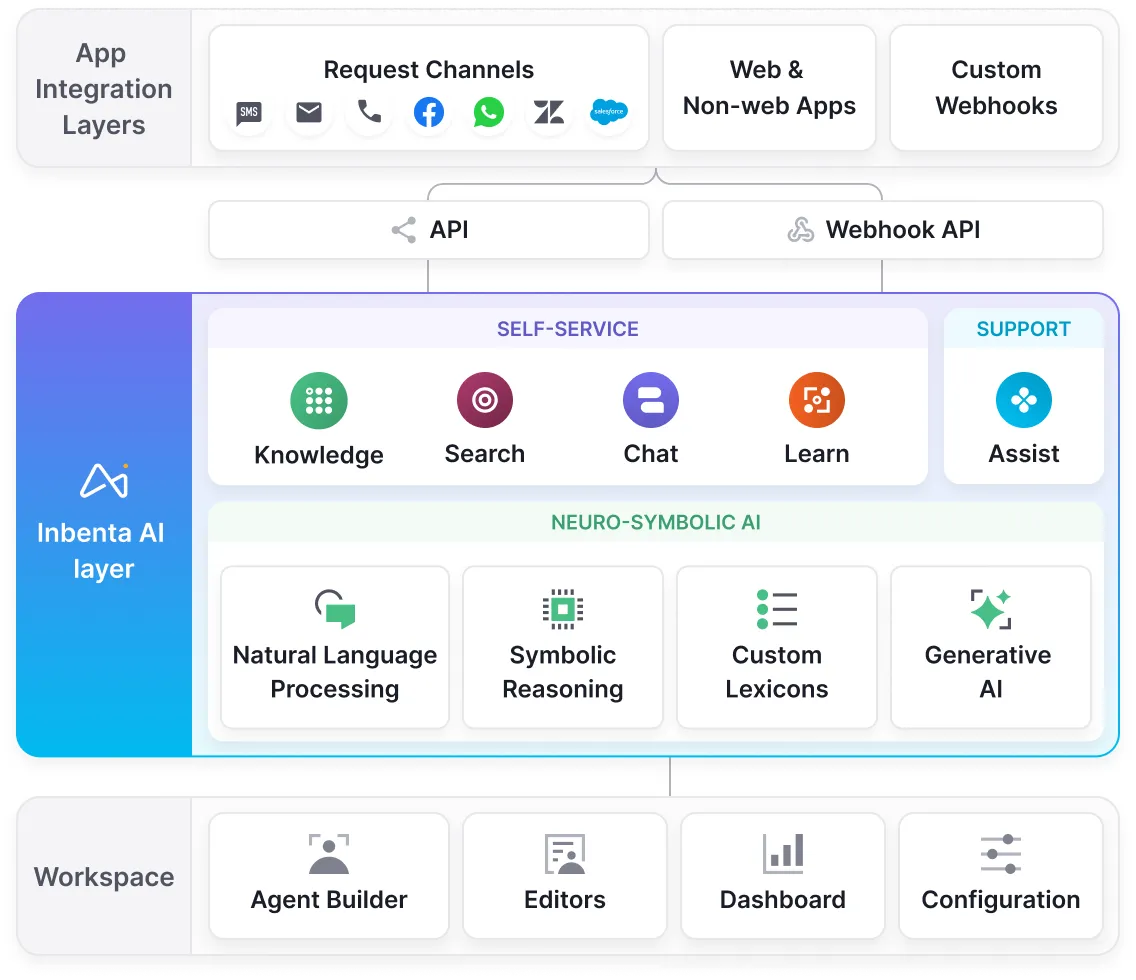Click the Custom Webhooks box

tap(996, 88)
